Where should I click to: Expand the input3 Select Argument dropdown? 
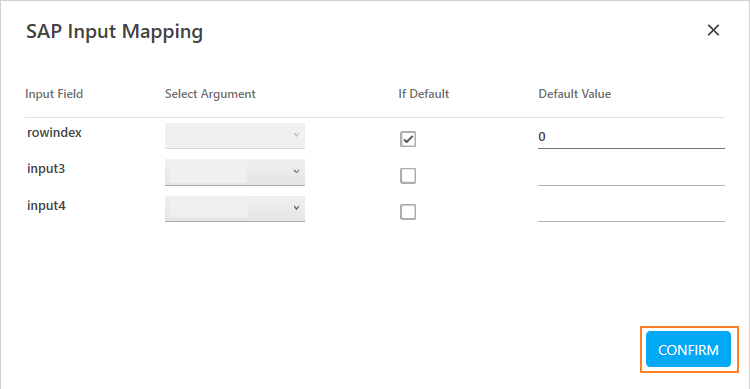[235, 172]
